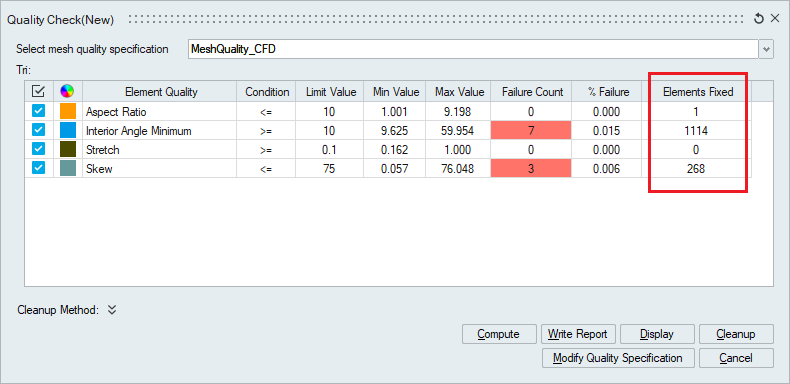Screen dimensions: 790x384
Task: Click the blue Interior Angle Minimum swatch
Action: point(68,131)
